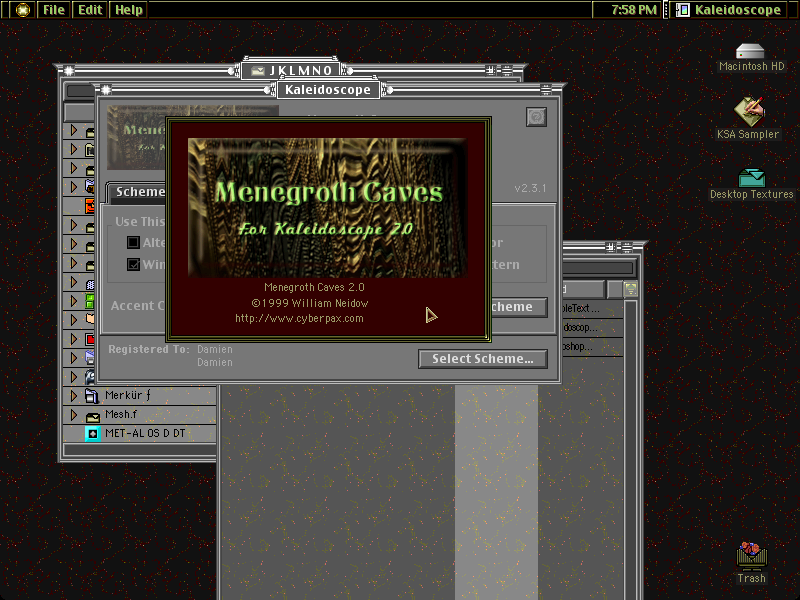This screenshot has height=600, width=800.
Task: Click the JKLMNO horizontal scrollbar
Action: 139,449
